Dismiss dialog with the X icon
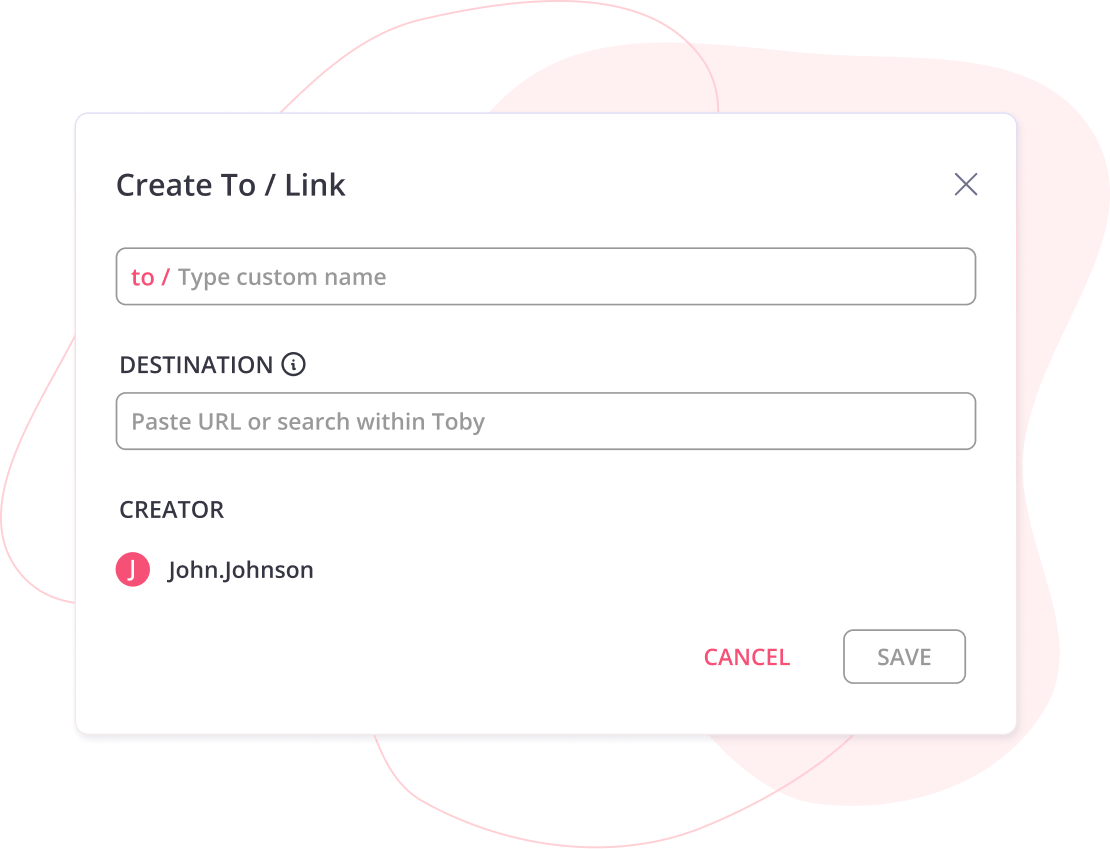1110x849 pixels. [x=965, y=184]
